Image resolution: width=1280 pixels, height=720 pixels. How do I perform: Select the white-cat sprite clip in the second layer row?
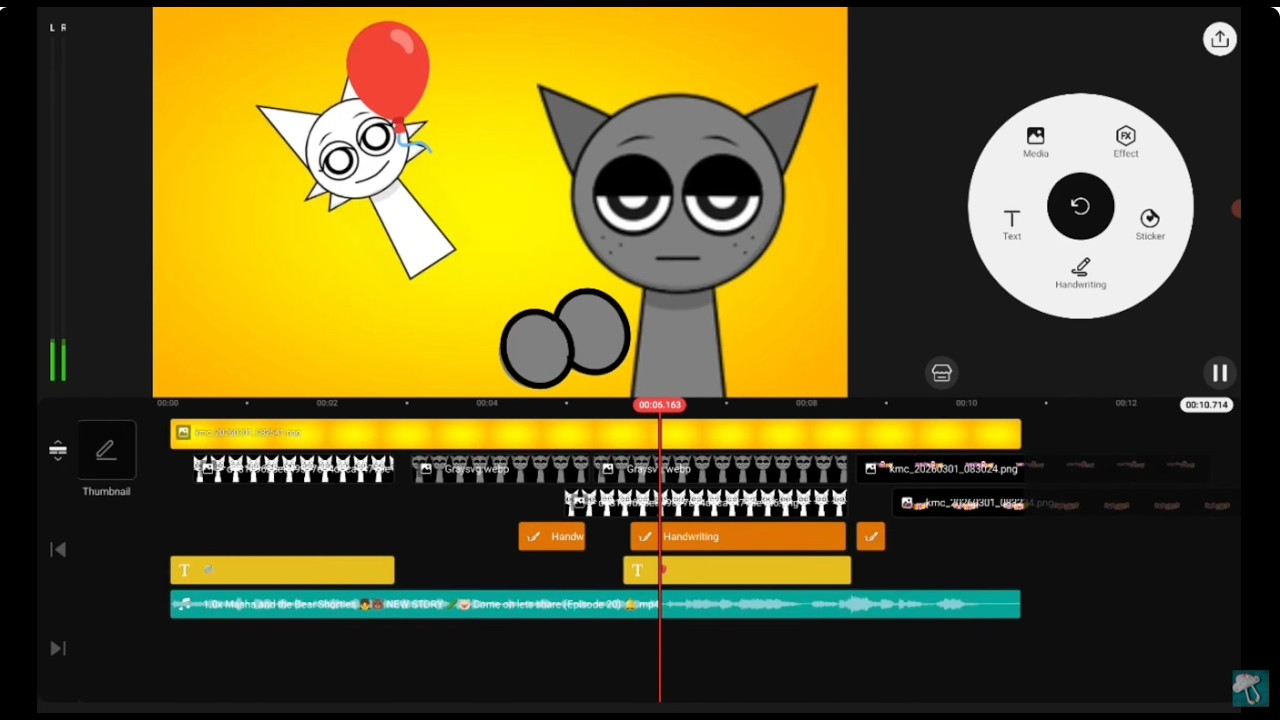(706, 503)
